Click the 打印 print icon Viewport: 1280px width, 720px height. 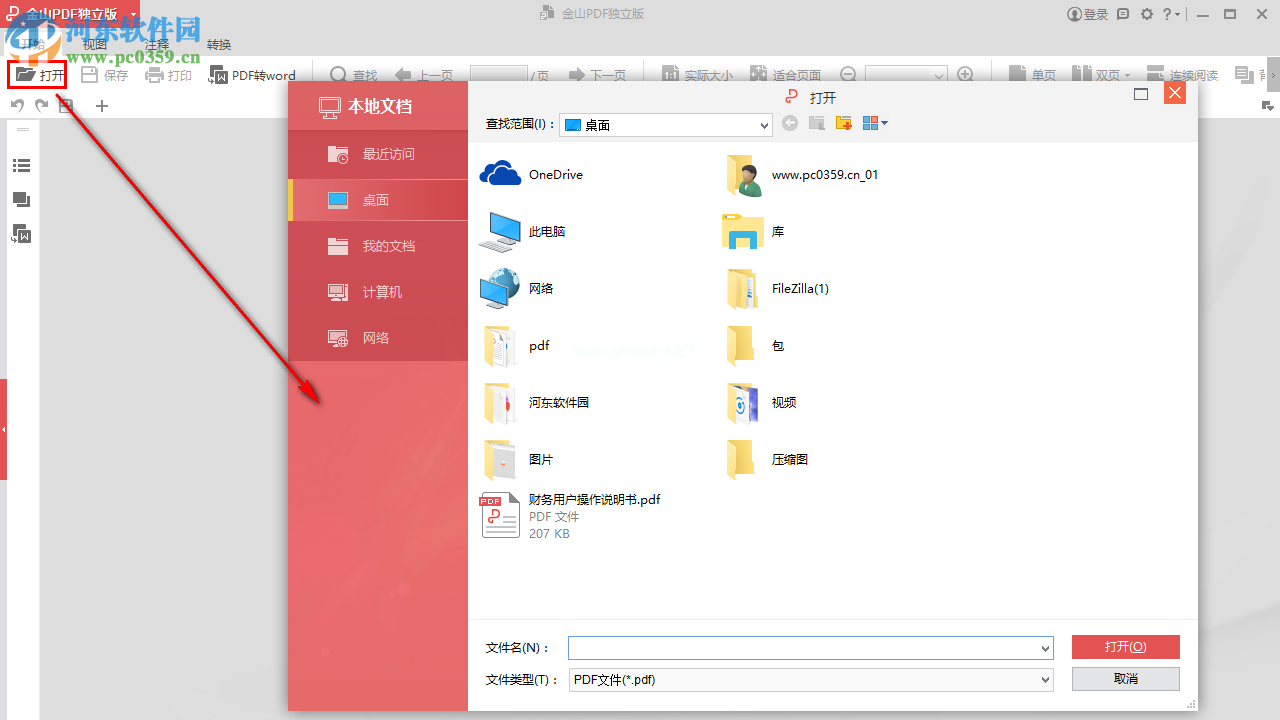click(x=154, y=75)
